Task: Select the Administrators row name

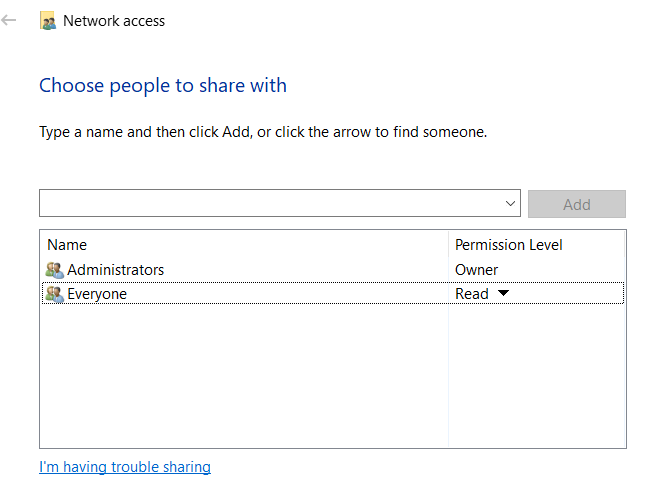Action: coord(115,270)
